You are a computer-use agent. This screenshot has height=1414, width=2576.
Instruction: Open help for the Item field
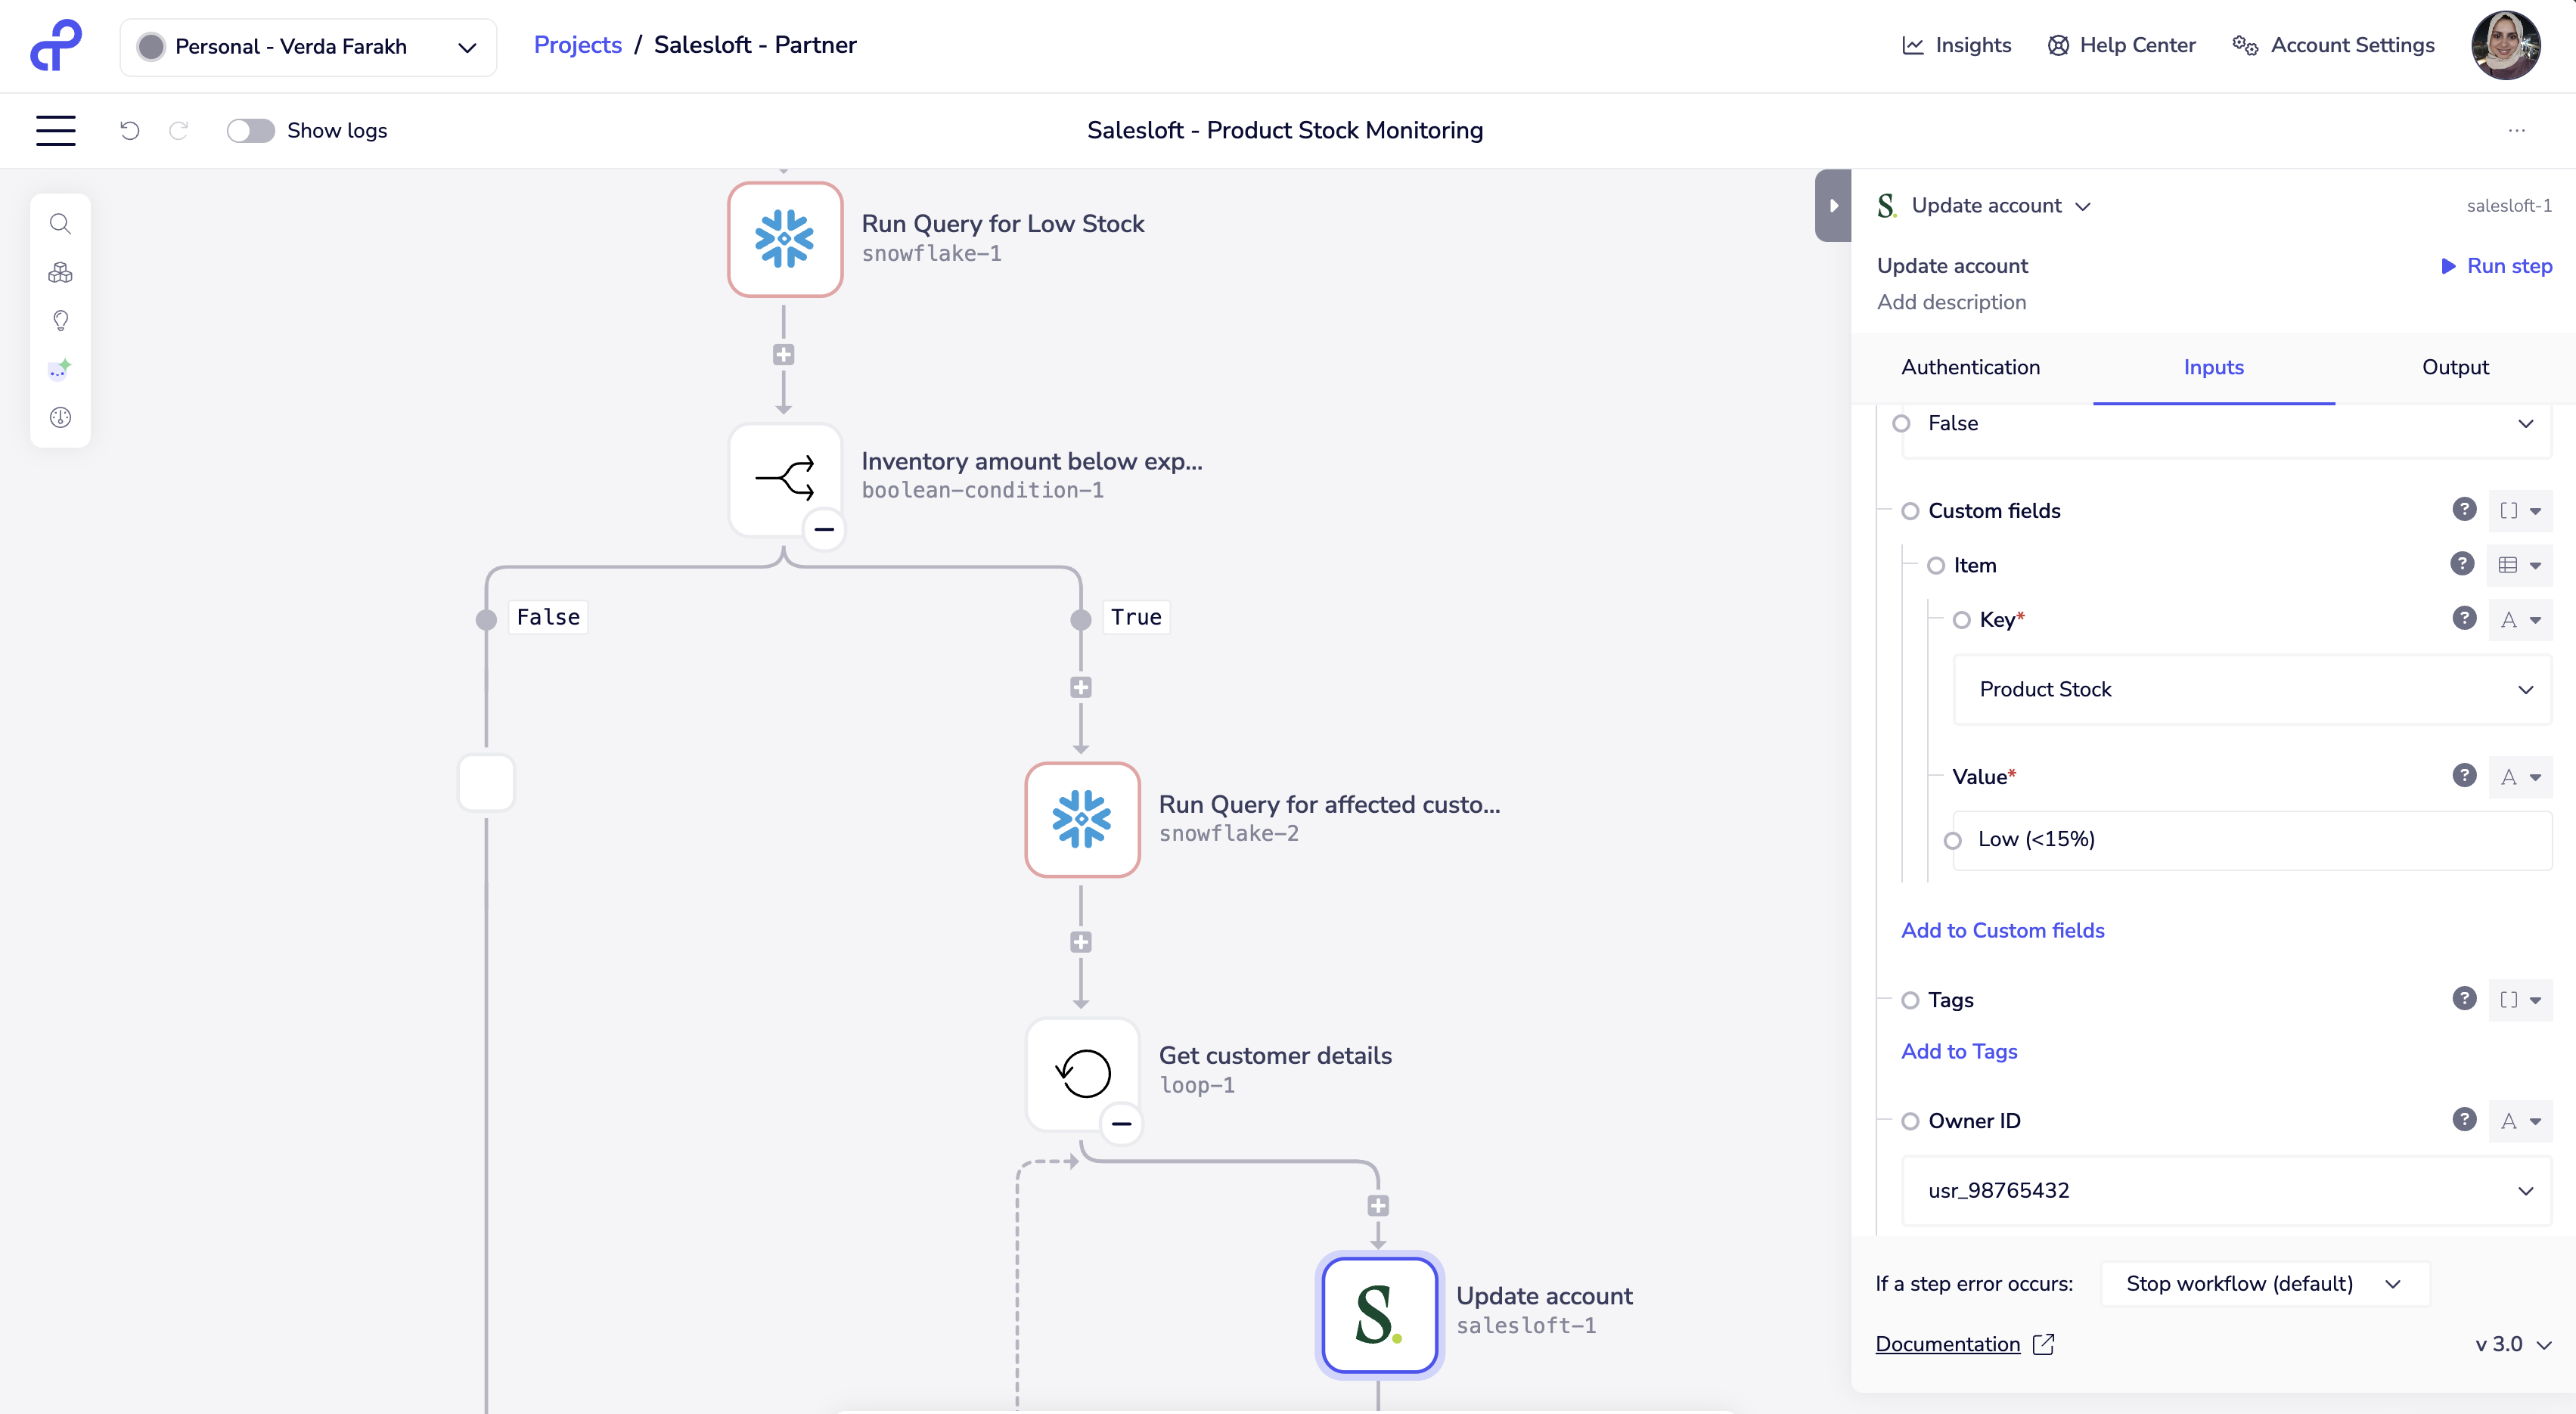[x=2462, y=564]
